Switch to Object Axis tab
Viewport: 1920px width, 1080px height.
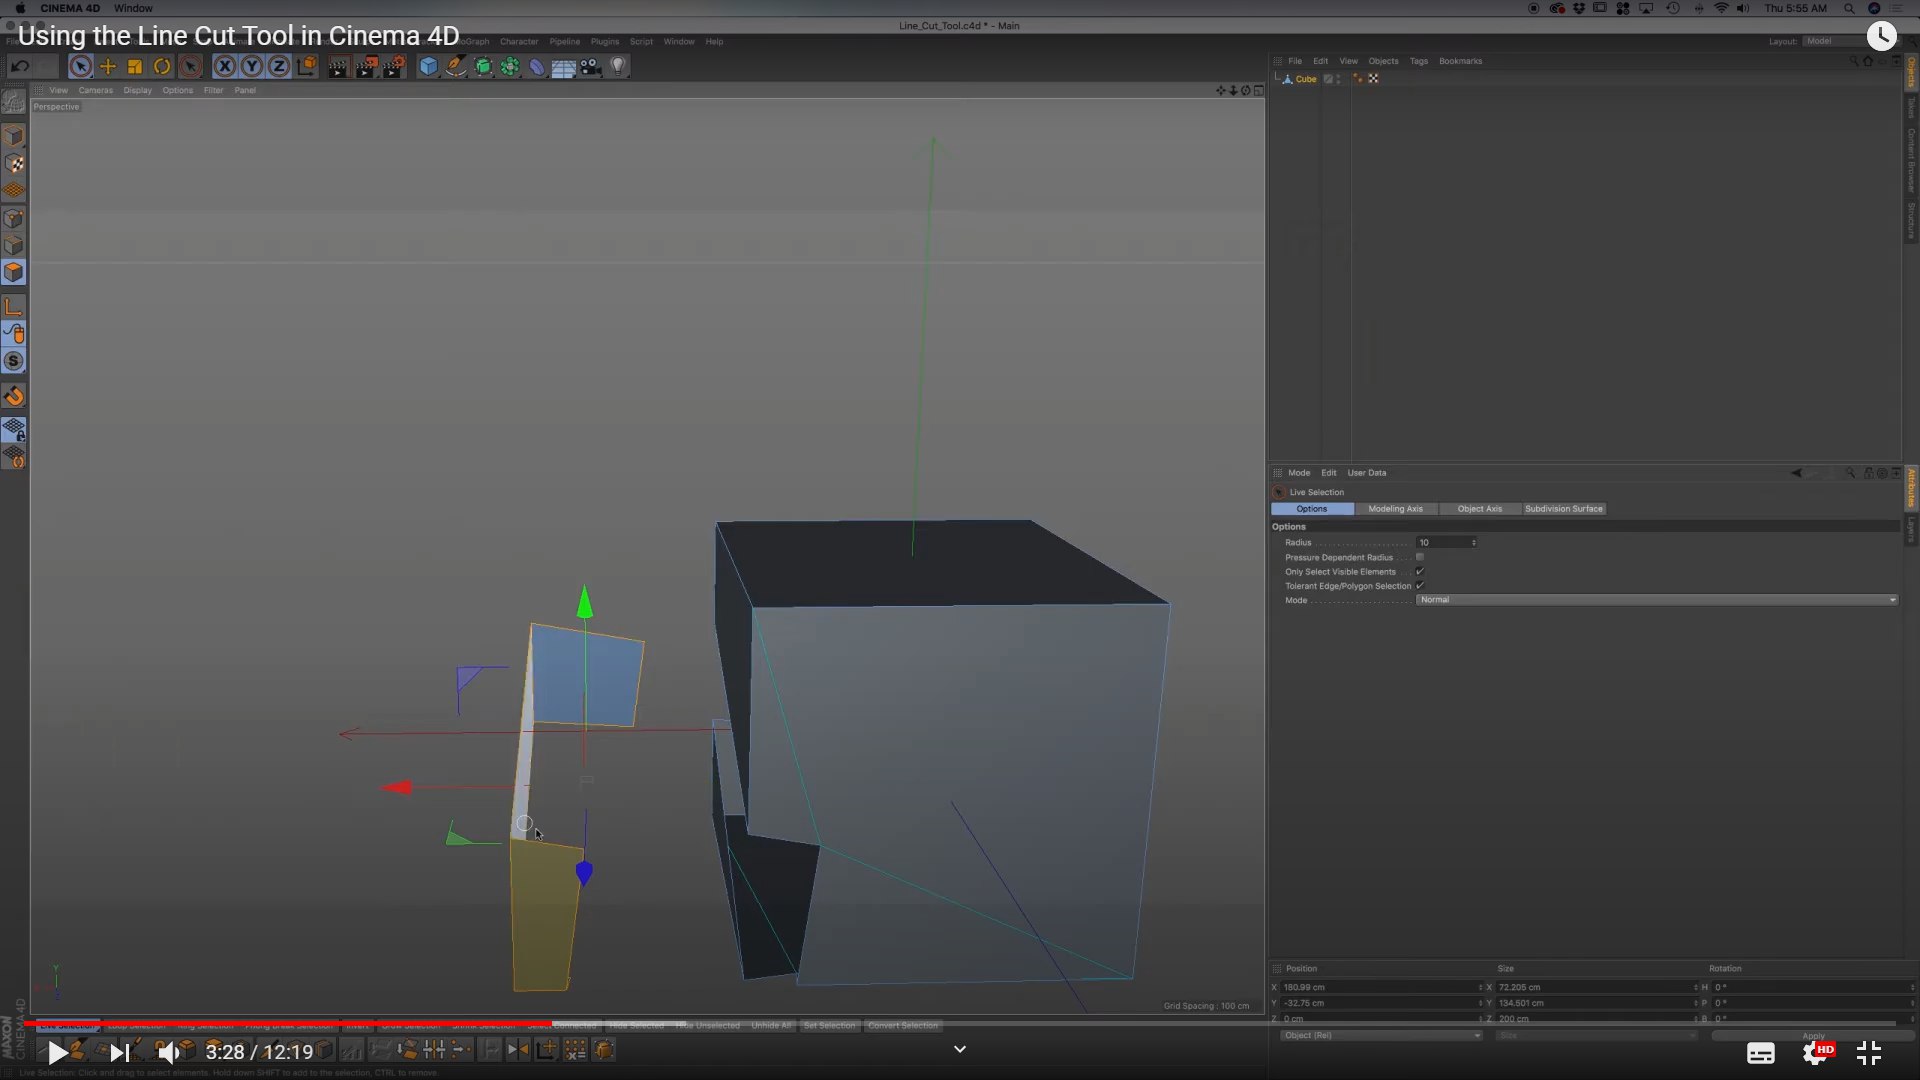tap(1480, 509)
